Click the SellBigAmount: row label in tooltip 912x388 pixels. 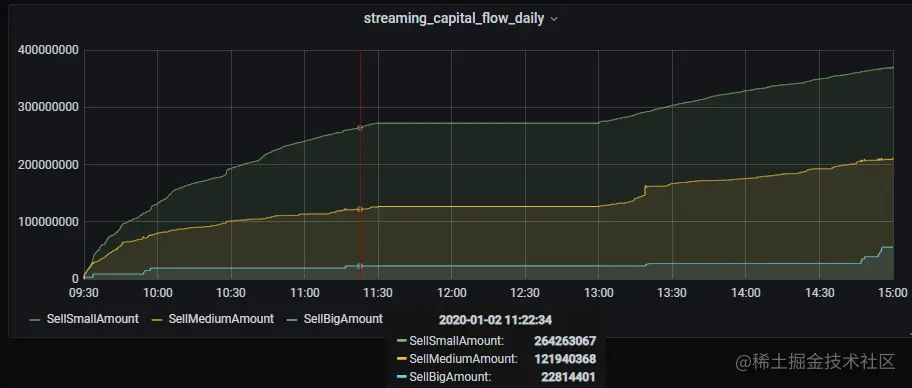[x=451, y=377]
